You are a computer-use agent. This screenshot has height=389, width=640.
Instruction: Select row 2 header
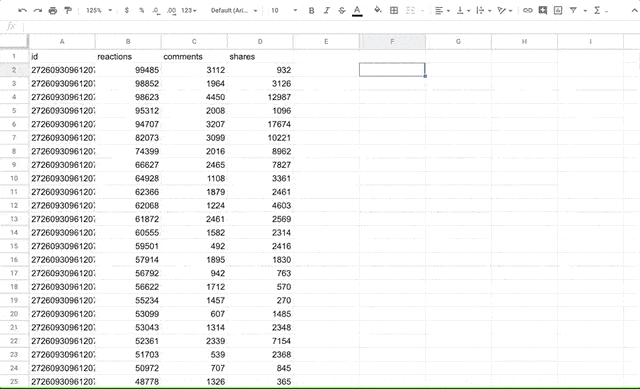14,70
